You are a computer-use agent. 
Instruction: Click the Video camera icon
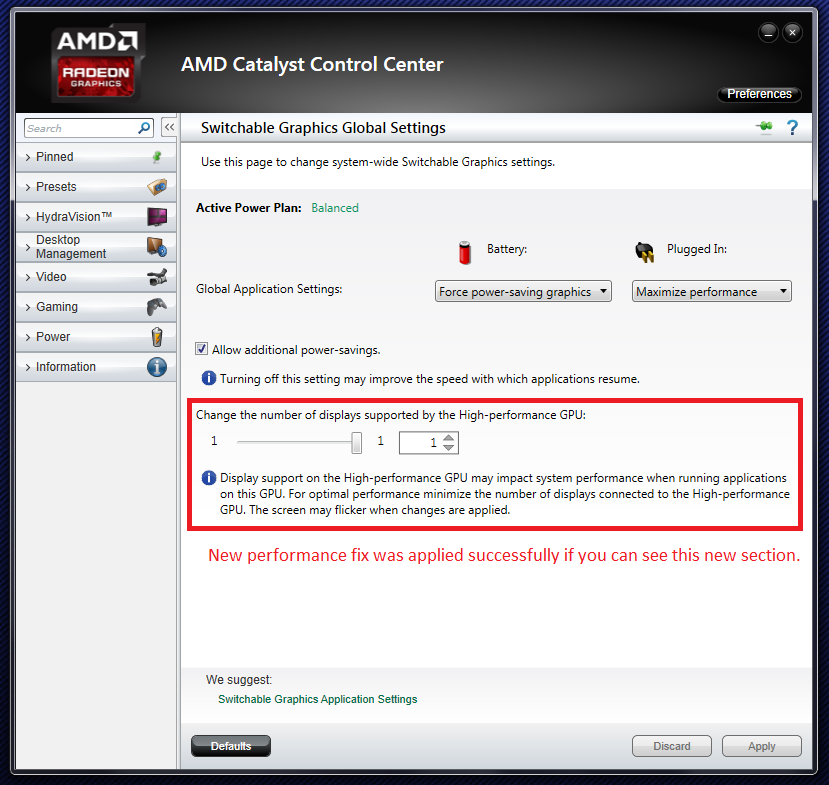pyautogui.click(x=157, y=277)
